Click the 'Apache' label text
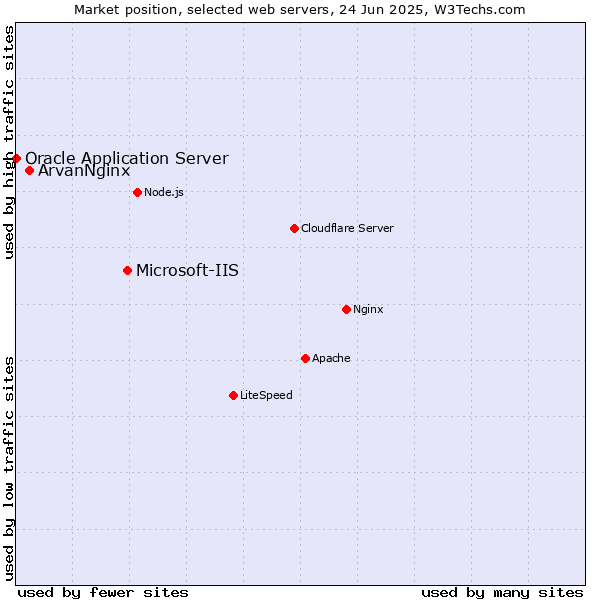600x600 pixels. pyautogui.click(x=331, y=359)
